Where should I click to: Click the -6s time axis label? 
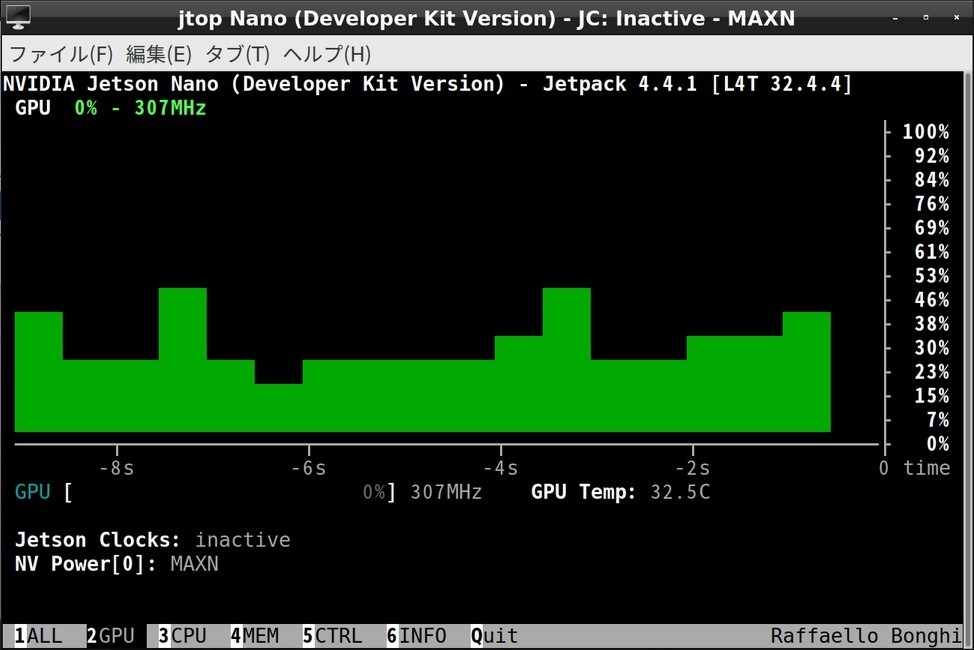(309, 468)
